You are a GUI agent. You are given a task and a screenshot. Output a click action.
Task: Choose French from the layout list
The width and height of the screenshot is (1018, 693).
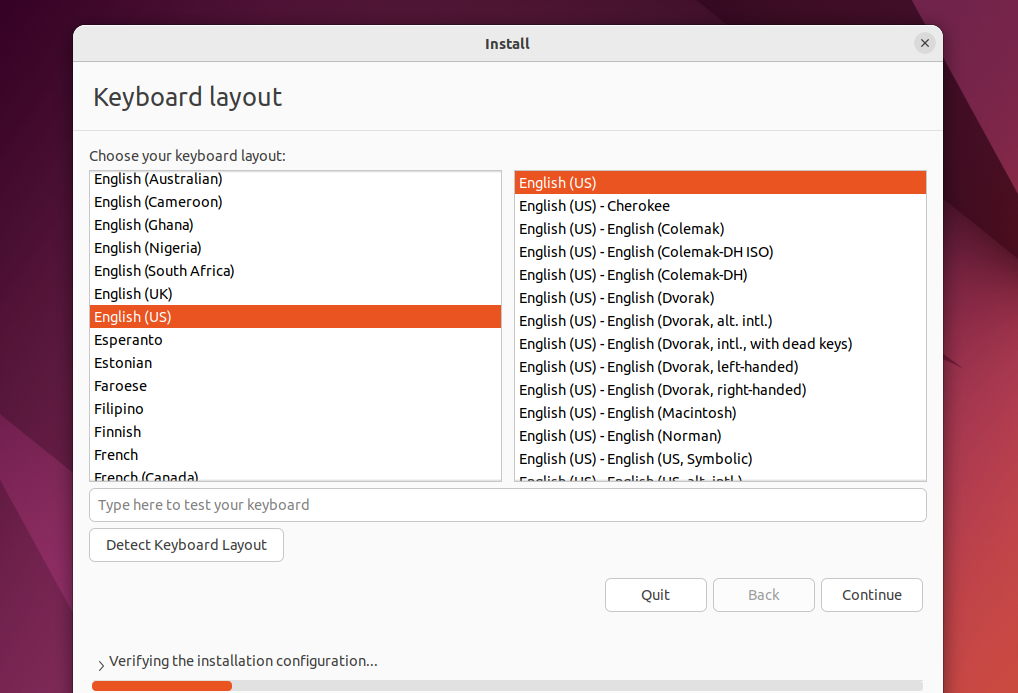[x=295, y=455]
